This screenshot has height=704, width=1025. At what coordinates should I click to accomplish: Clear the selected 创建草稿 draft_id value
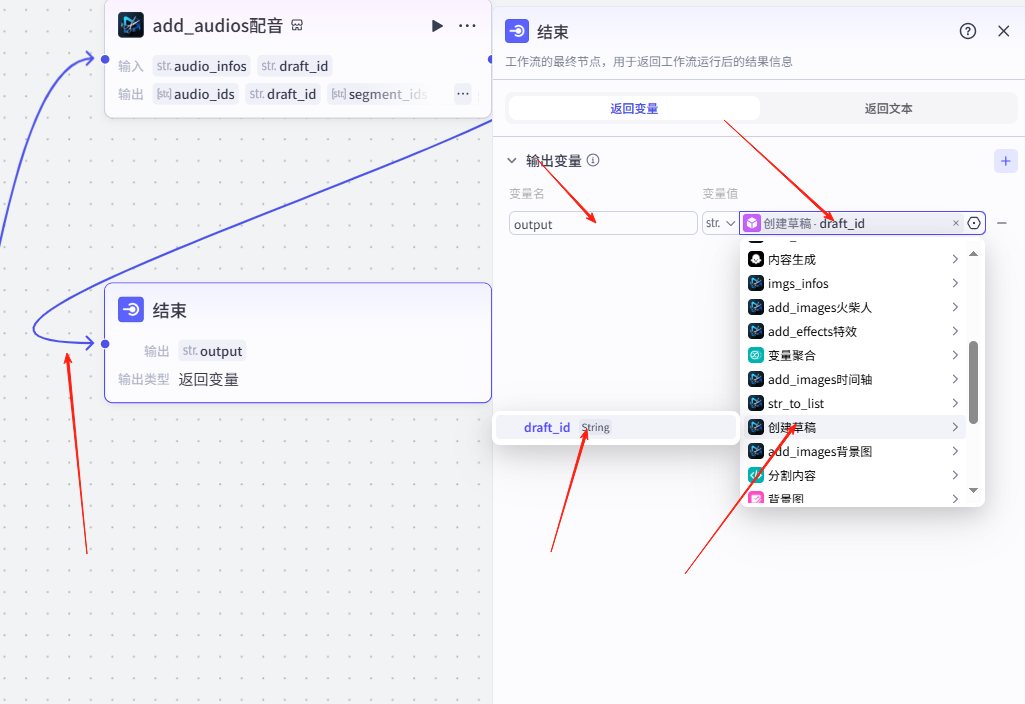click(955, 224)
